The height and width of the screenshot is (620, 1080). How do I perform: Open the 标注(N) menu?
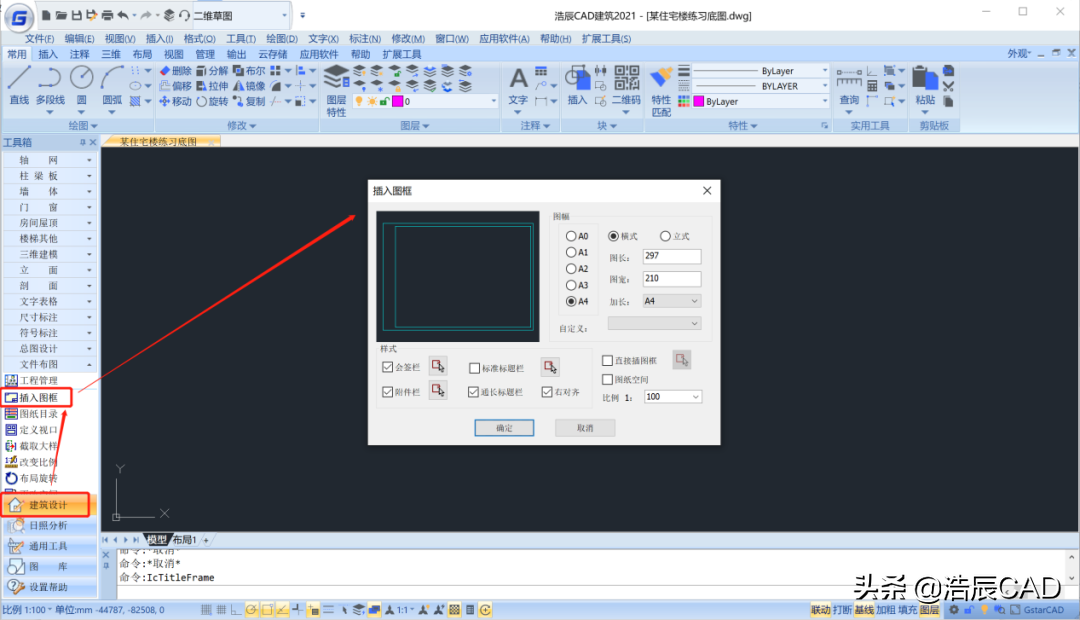364,39
